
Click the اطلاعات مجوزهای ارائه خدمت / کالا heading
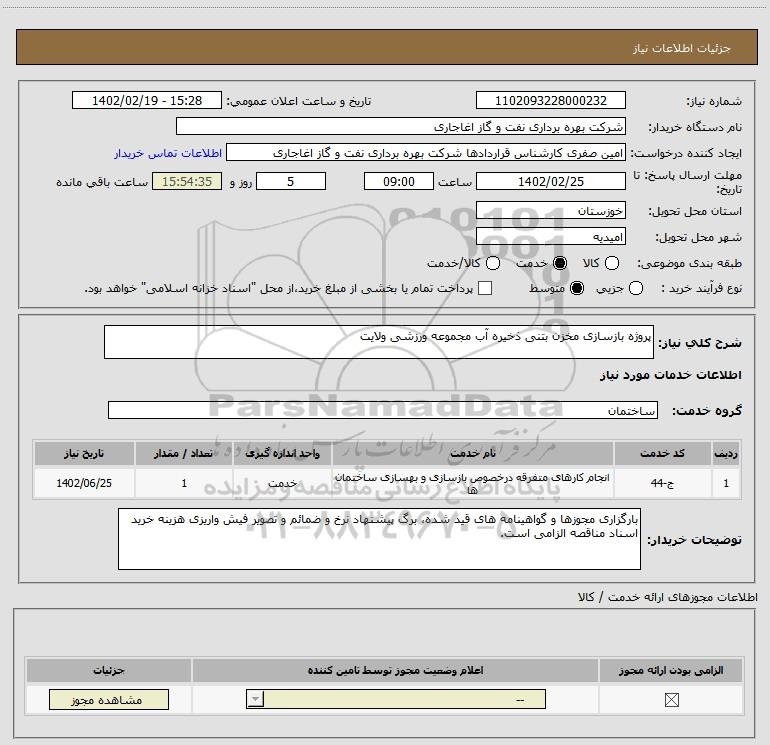coord(667,597)
